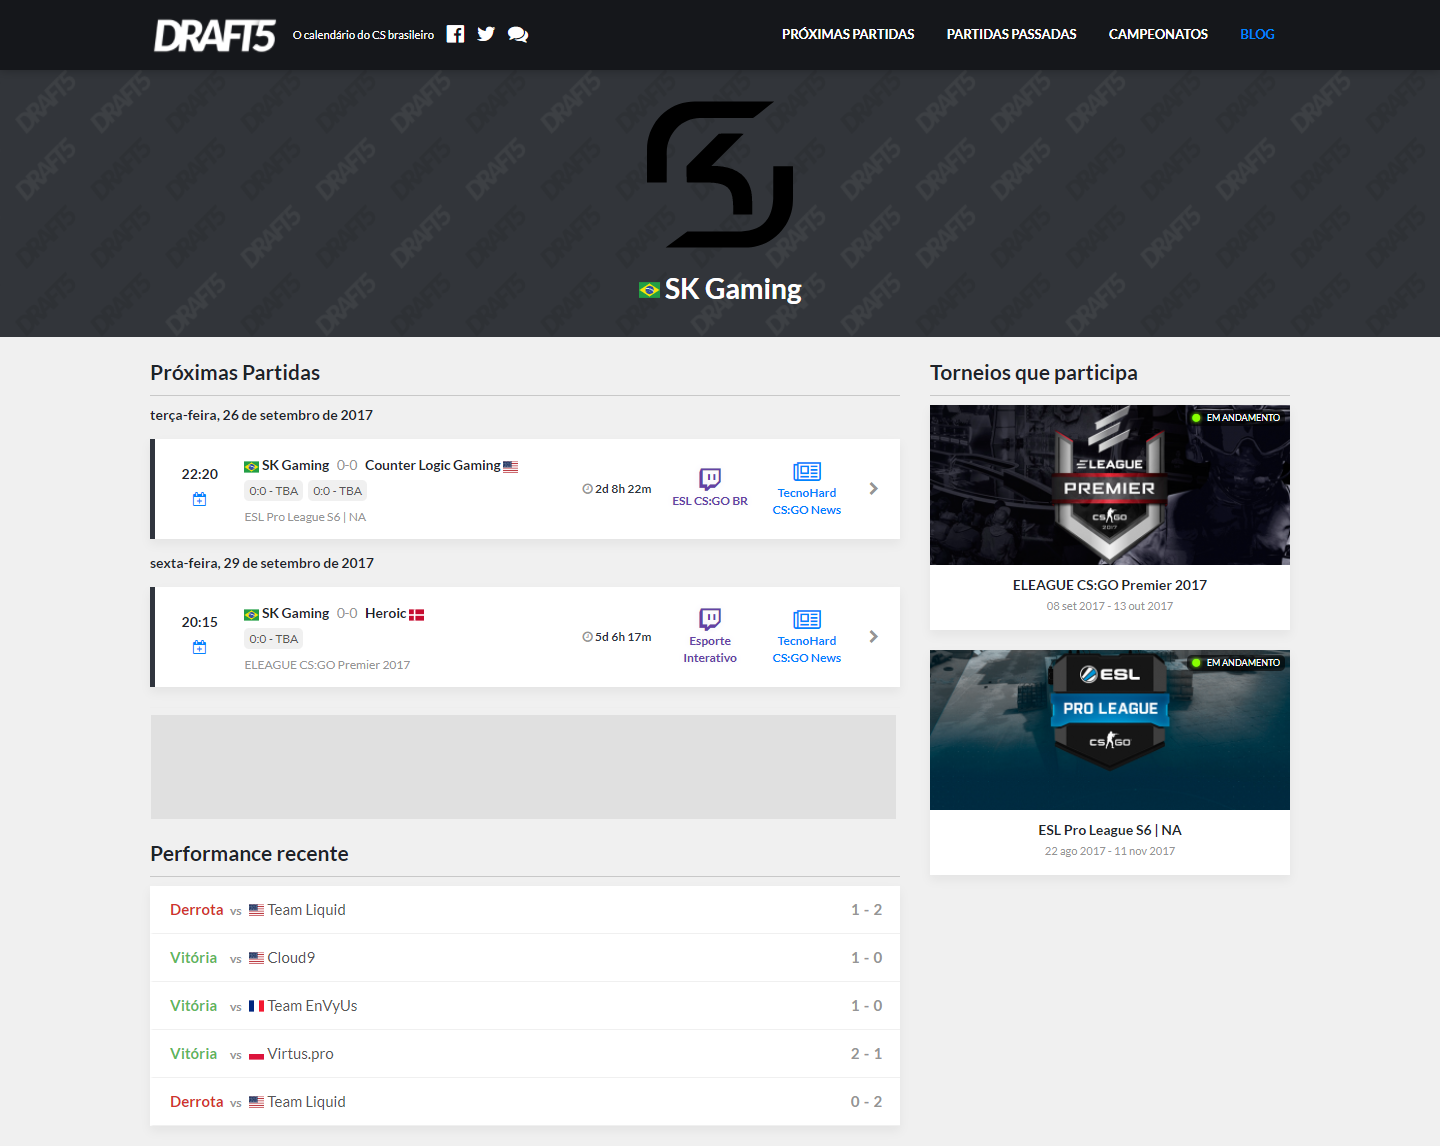
Task: Add the 20:15 match to calendar
Action: pos(200,647)
